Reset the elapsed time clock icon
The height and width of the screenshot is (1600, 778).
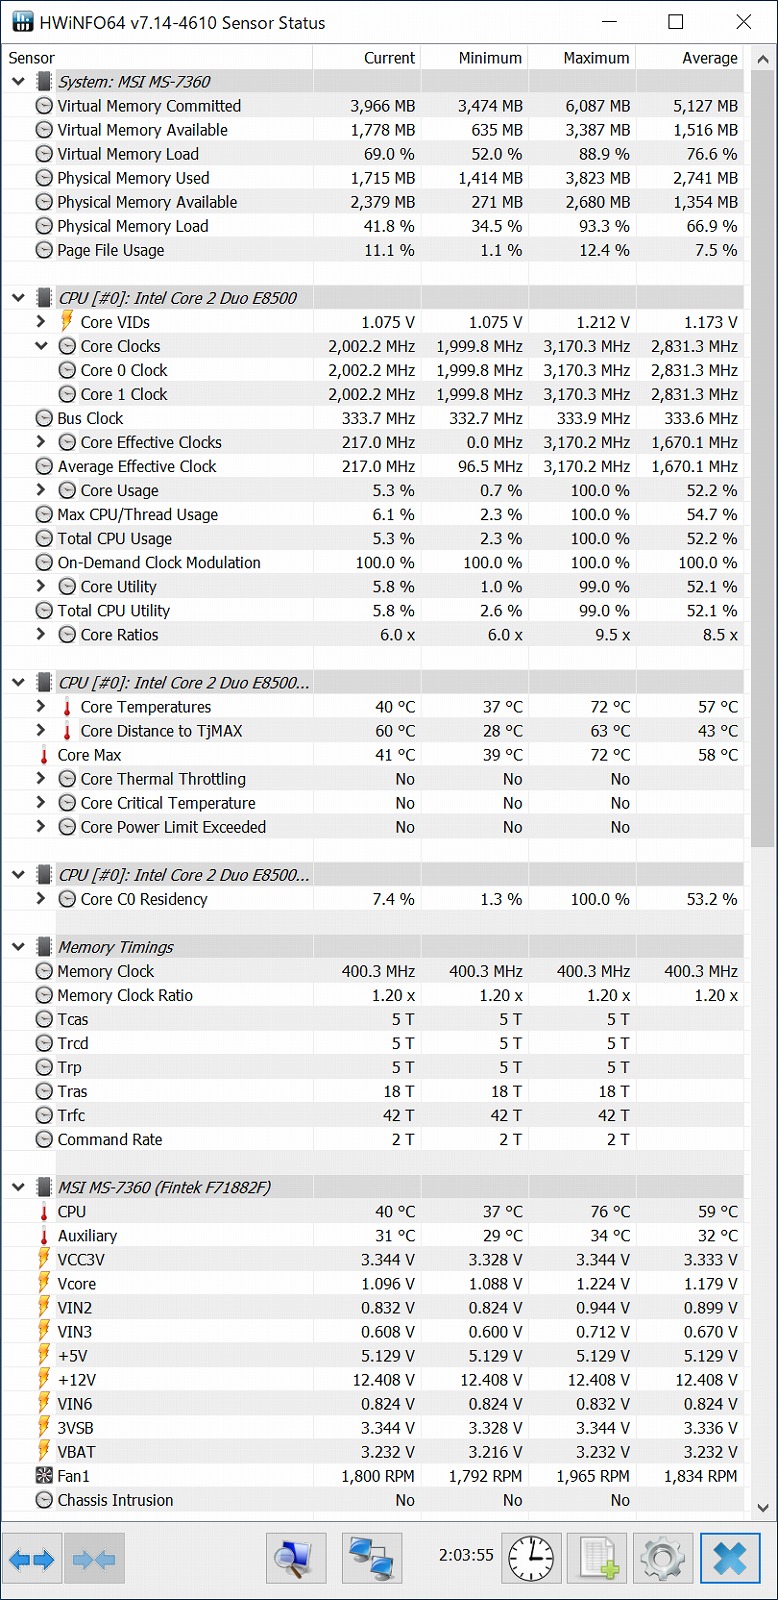click(x=531, y=1558)
